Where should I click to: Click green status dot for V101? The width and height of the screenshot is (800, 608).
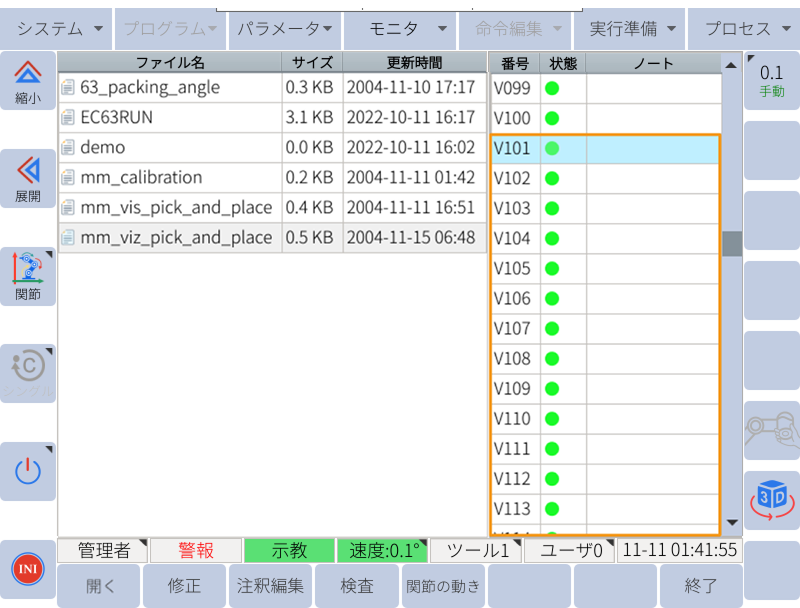(552, 148)
